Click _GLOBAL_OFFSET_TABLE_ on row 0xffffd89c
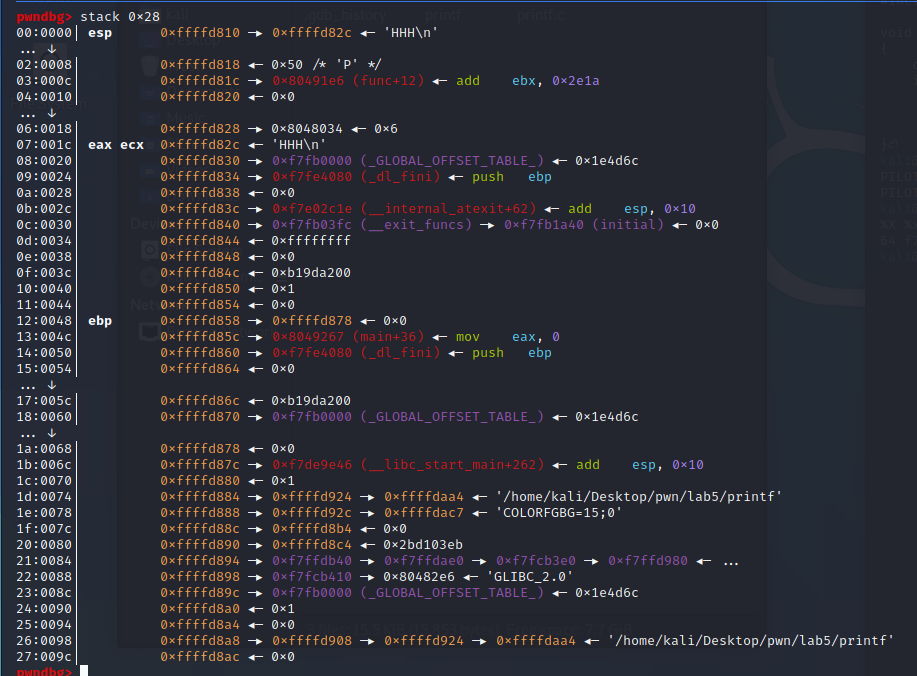This screenshot has width=917, height=676. point(452,592)
